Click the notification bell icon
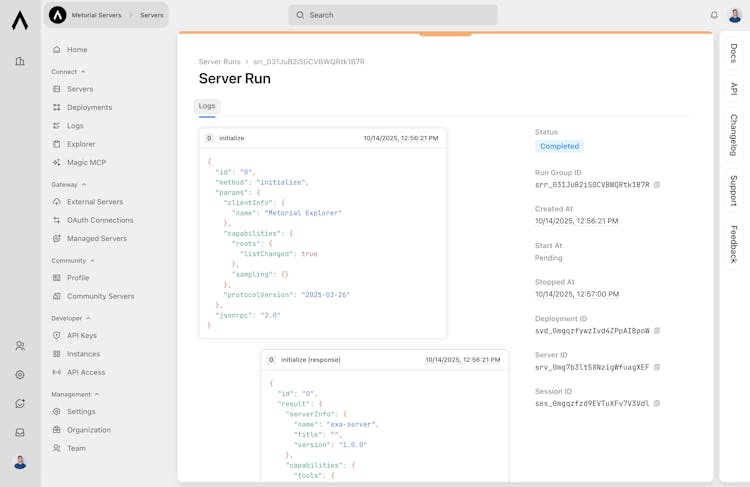Screen dimensions: 750x487 714,15
